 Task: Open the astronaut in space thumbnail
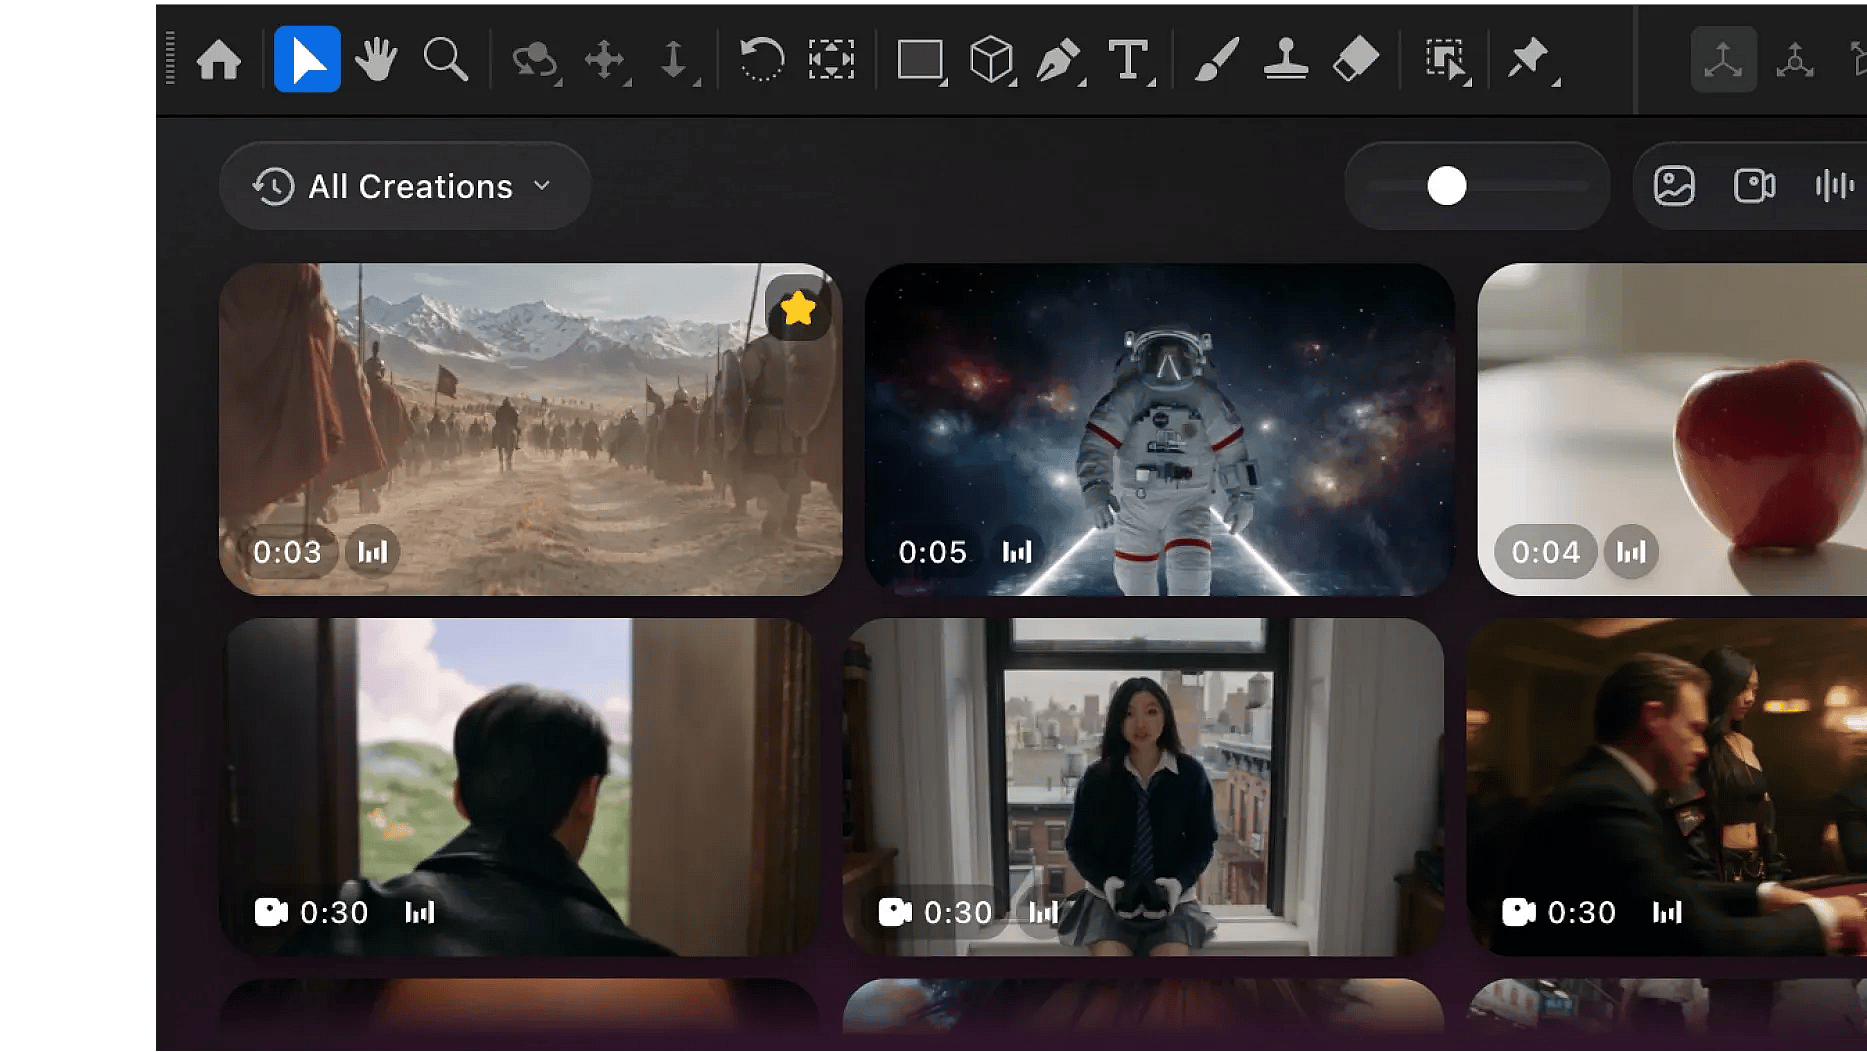(1159, 429)
